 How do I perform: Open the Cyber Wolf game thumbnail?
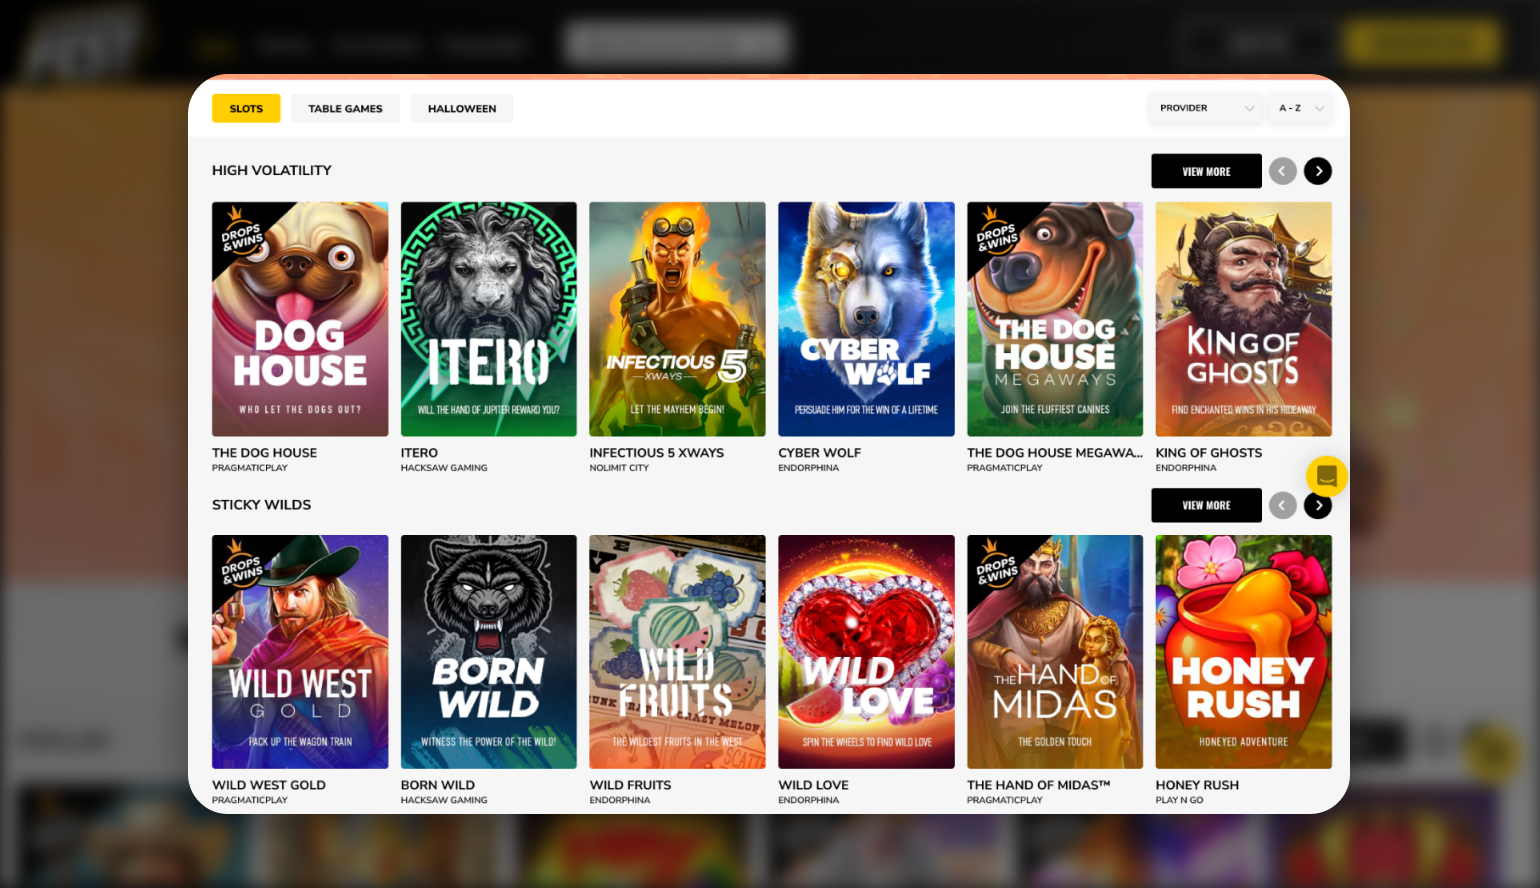pos(866,319)
